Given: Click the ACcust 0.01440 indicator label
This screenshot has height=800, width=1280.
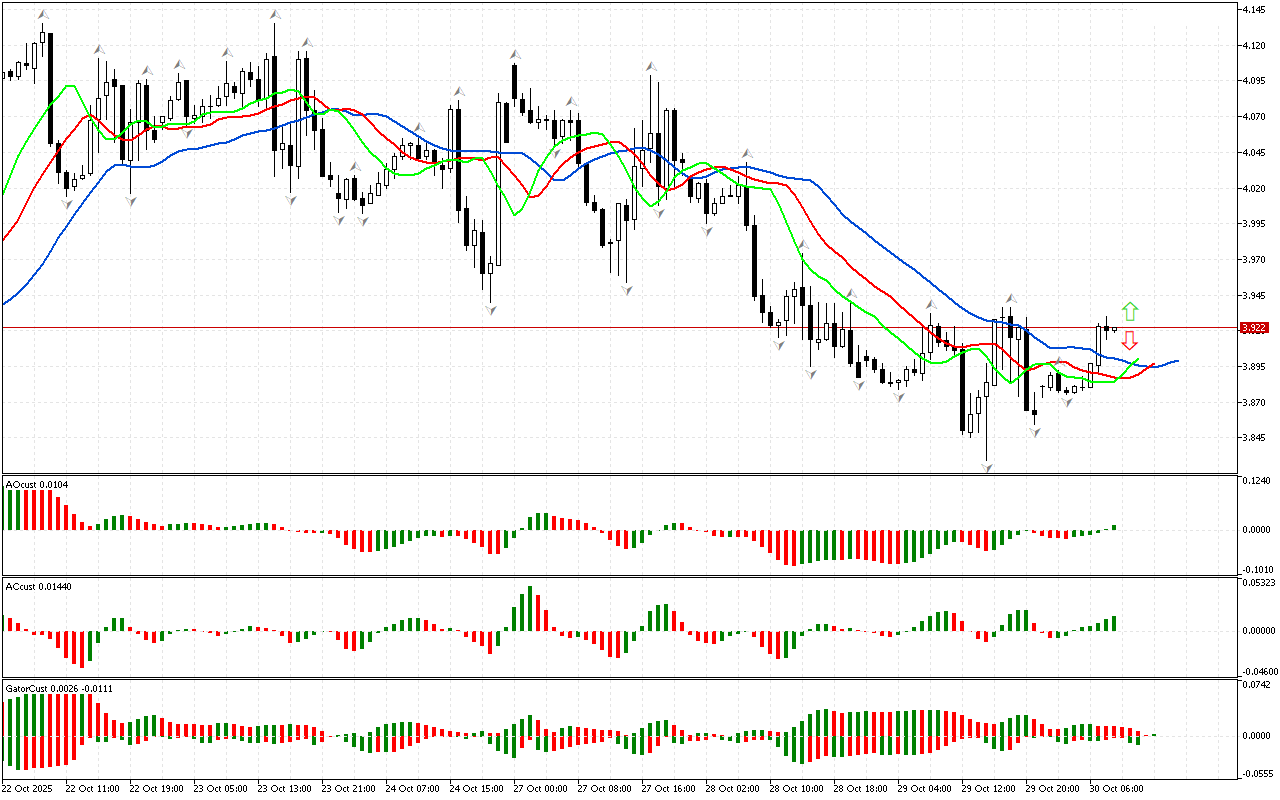Looking at the screenshot, I should tap(39, 586).
